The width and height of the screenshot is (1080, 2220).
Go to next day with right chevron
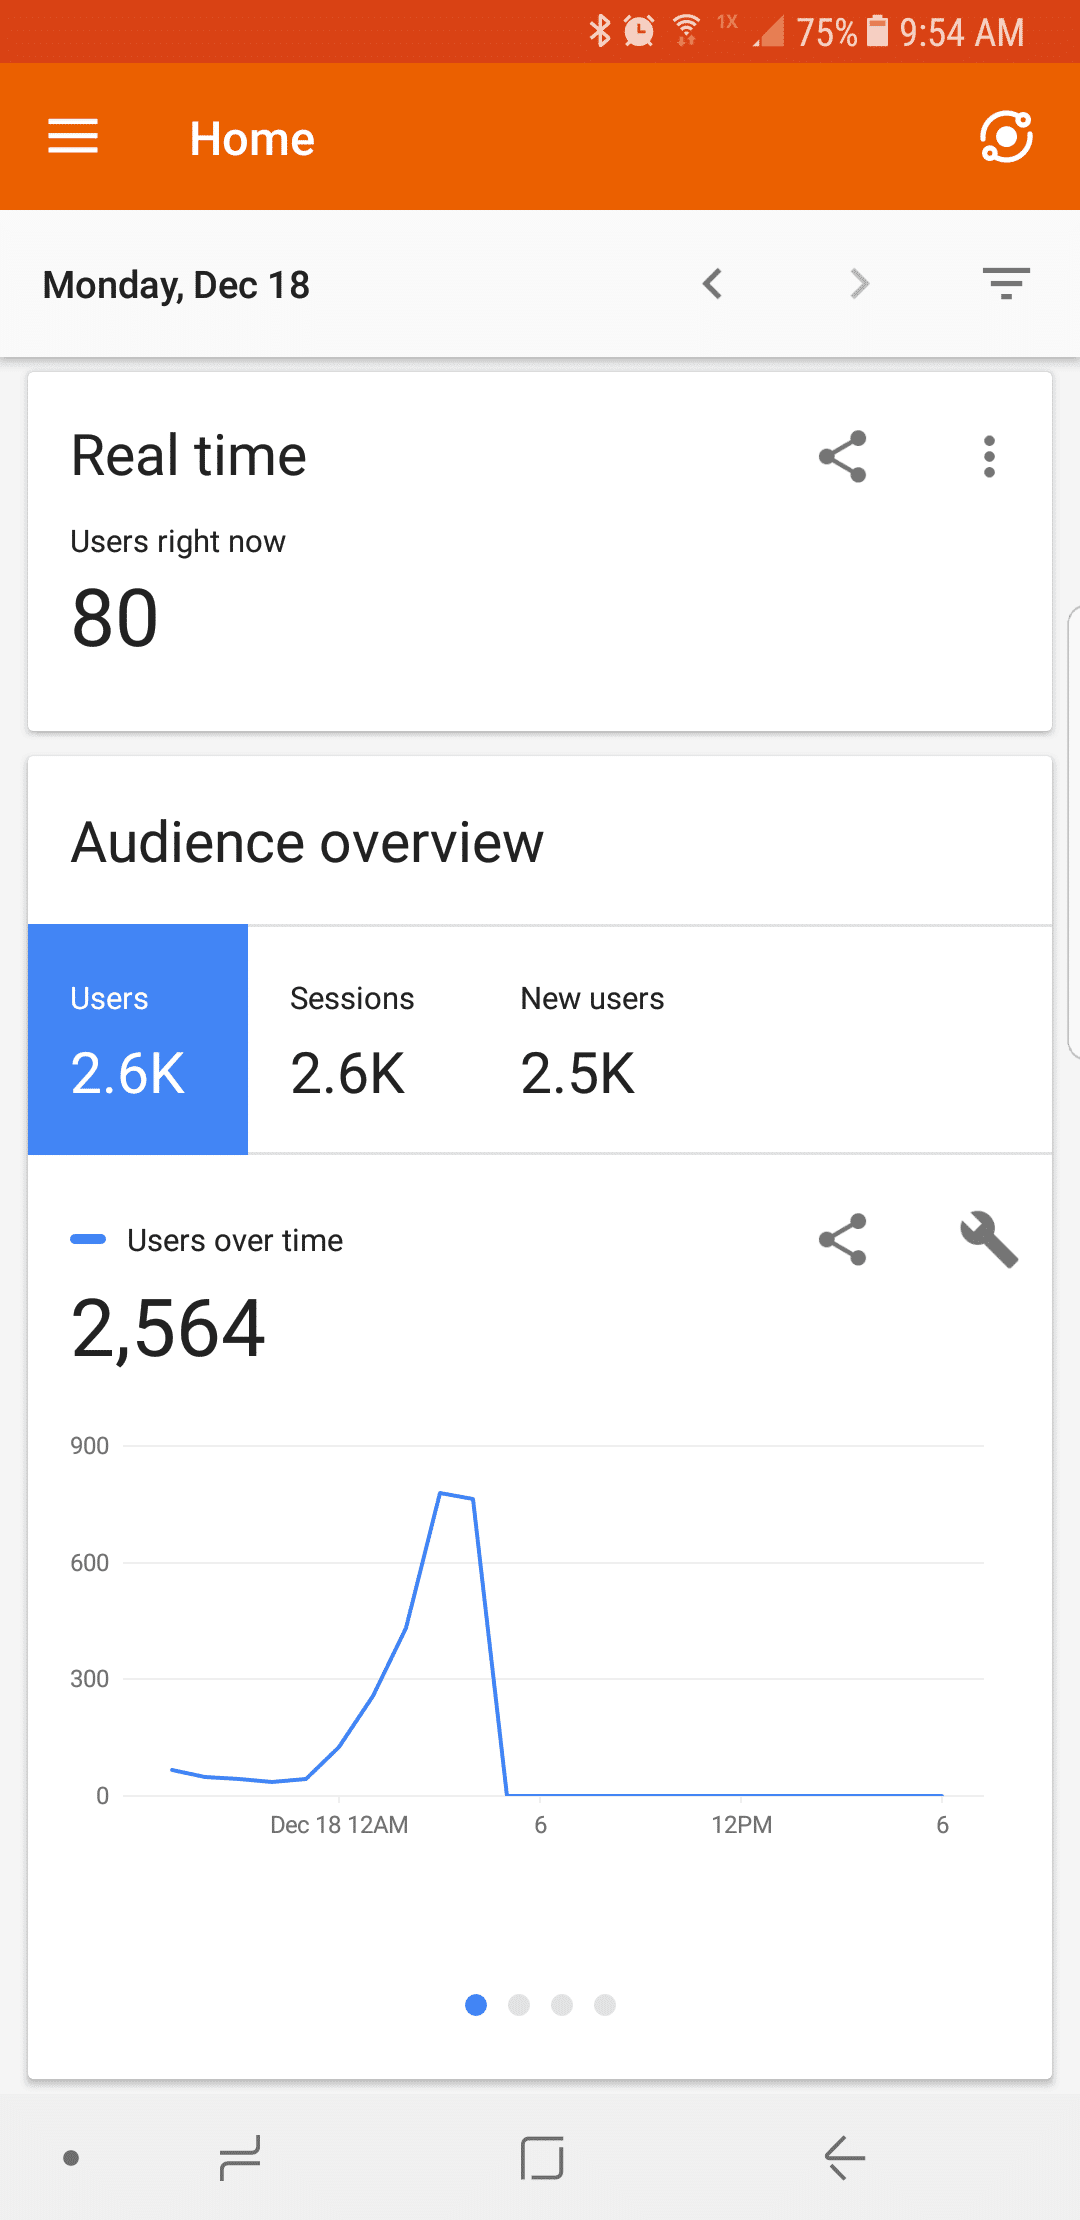(x=859, y=284)
